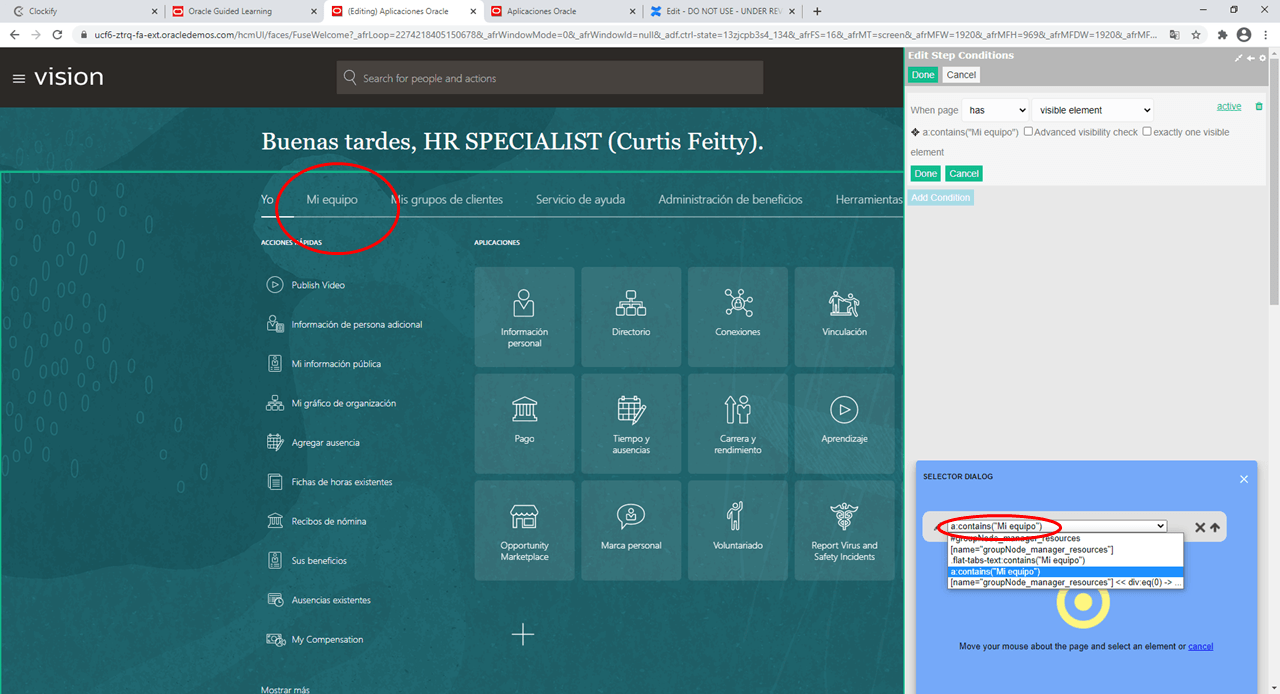Open the Aprendizaje app tile

(x=844, y=423)
